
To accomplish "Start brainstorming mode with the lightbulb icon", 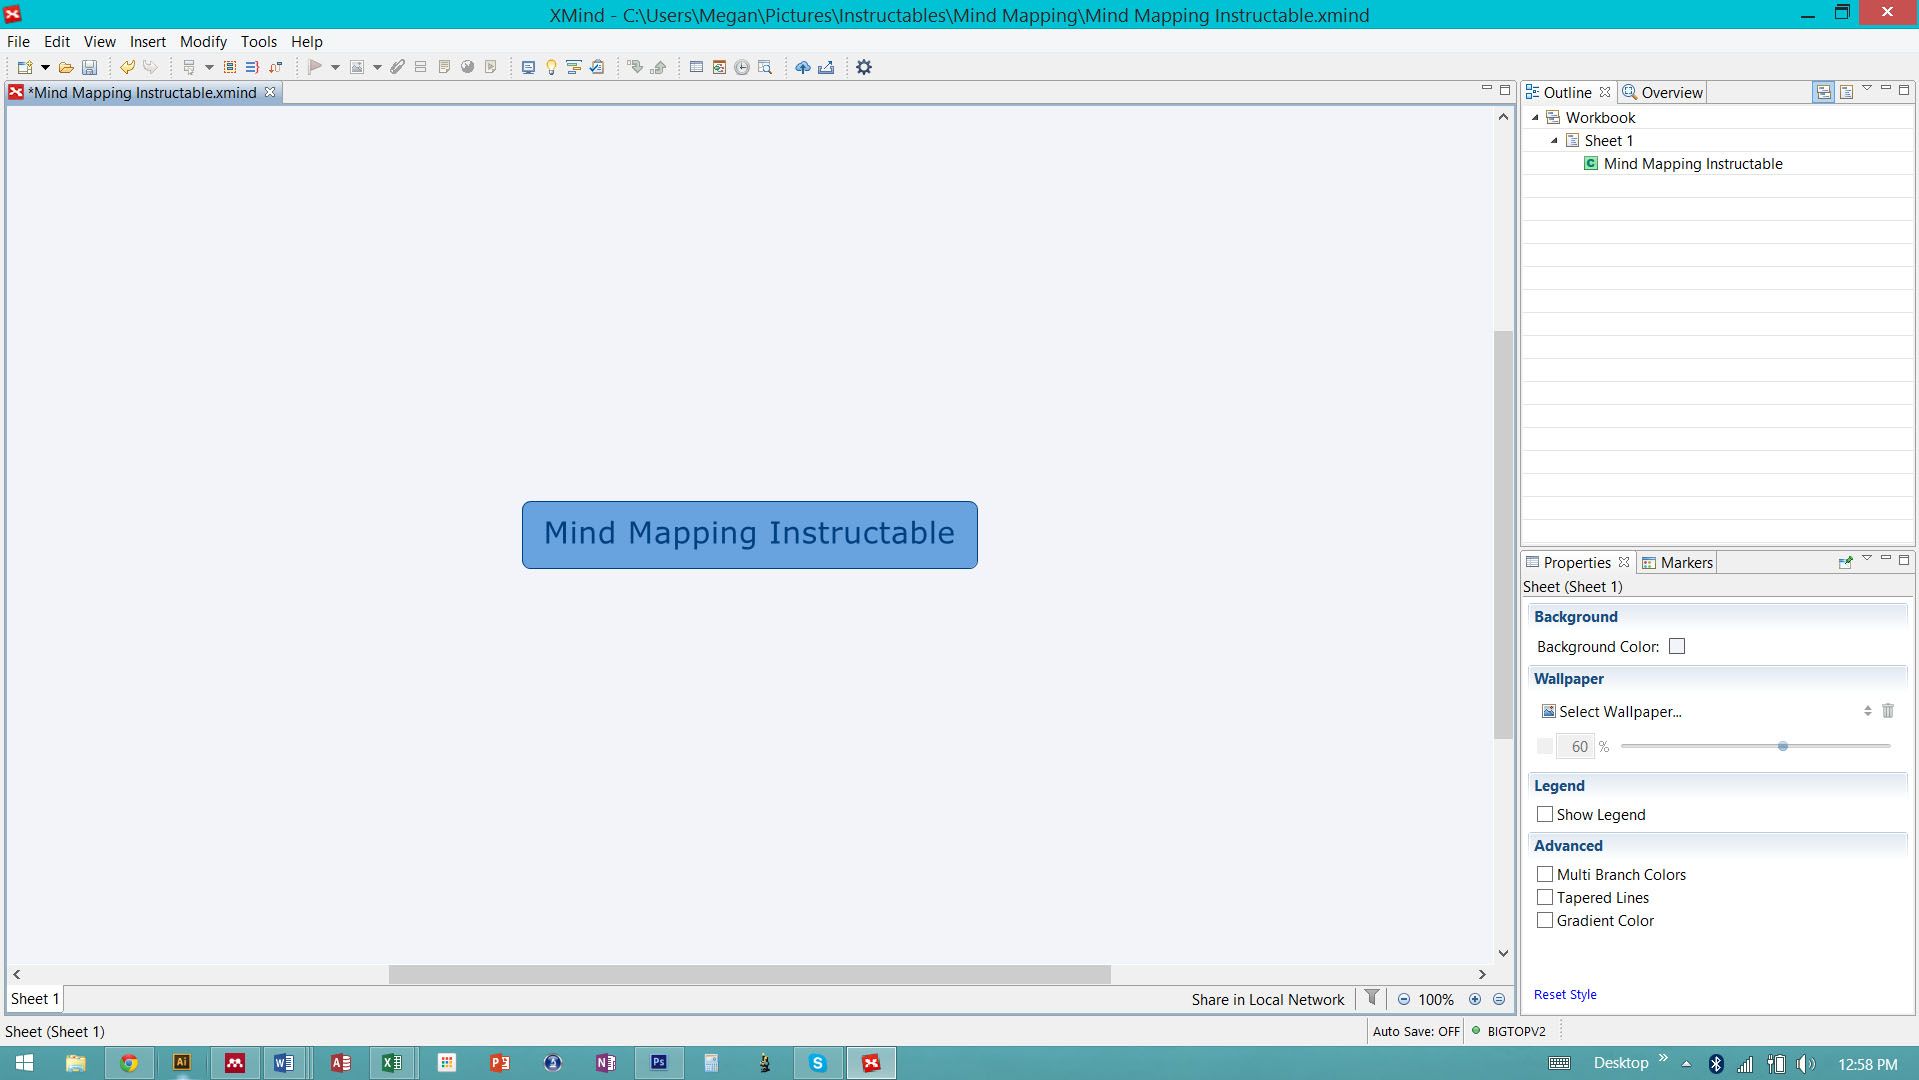I will point(551,67).
